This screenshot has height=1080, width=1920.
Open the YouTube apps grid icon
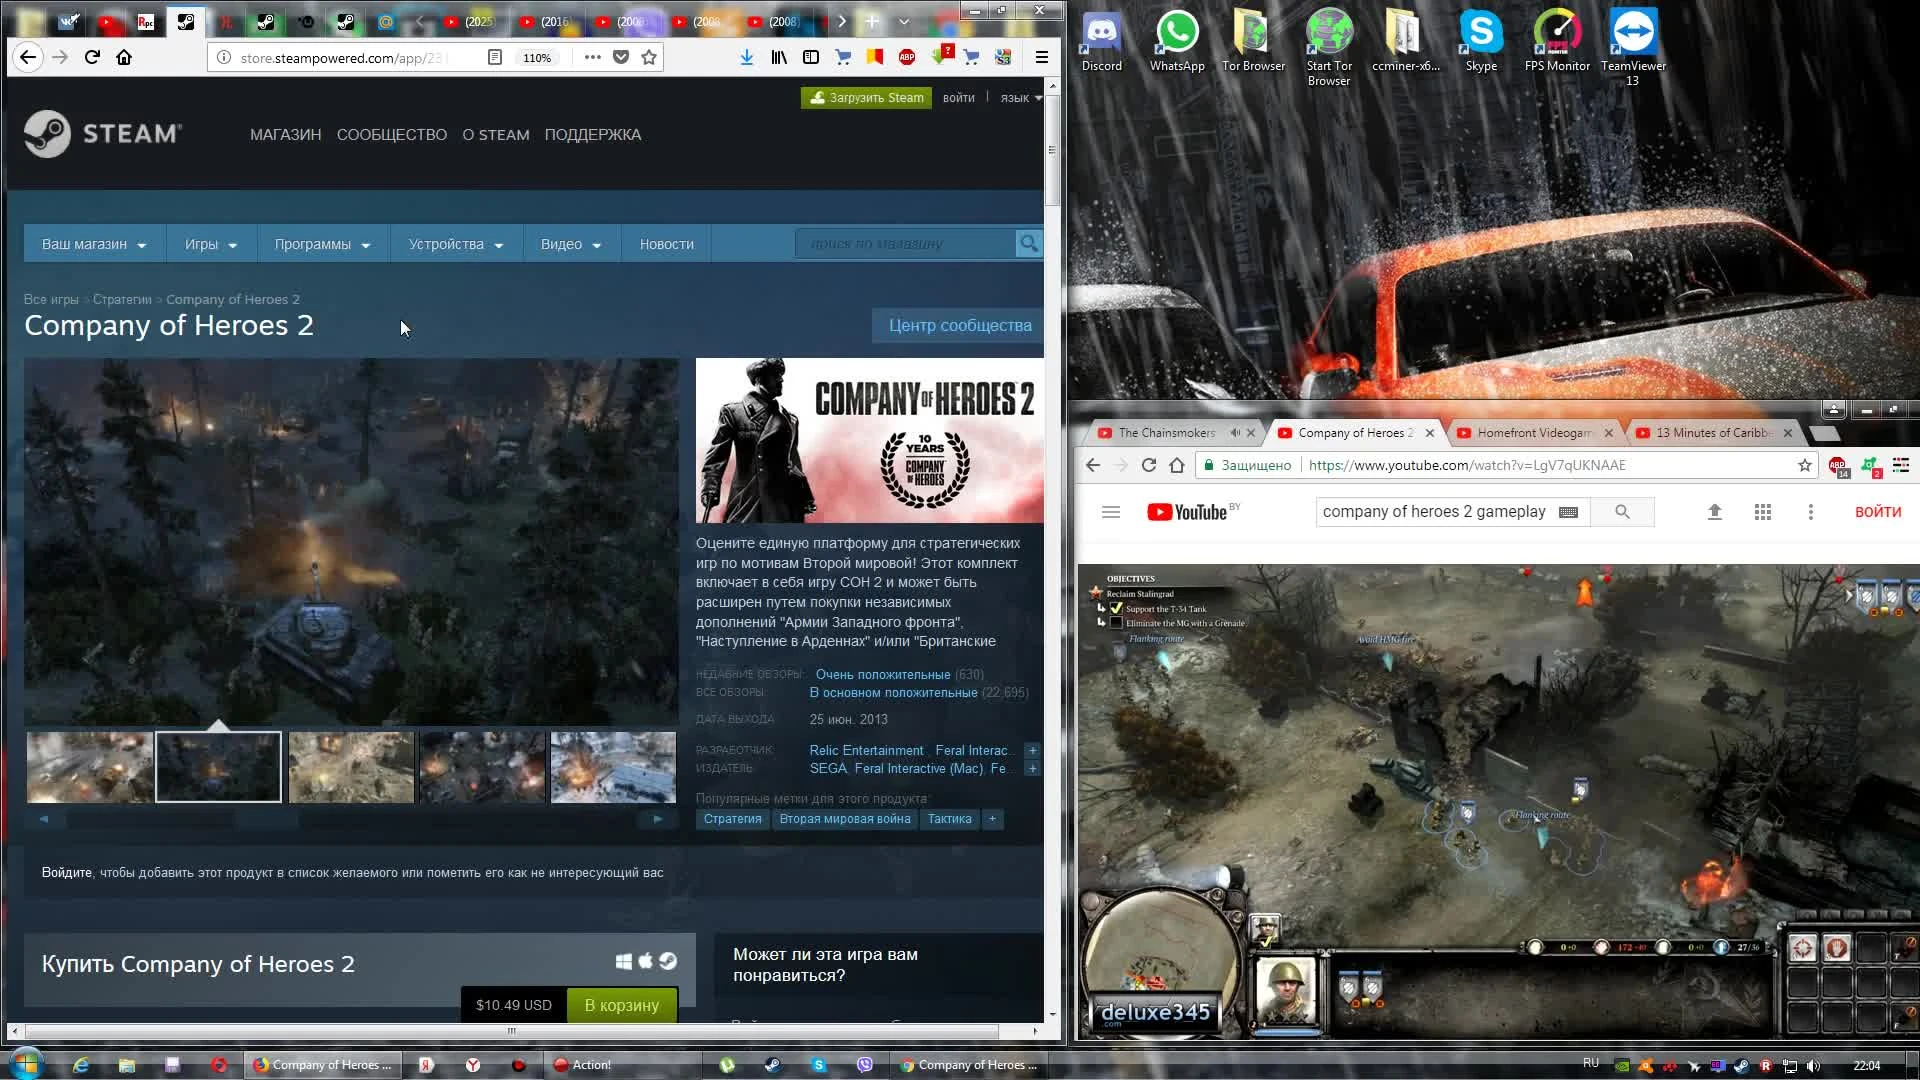click(1763, 512)
